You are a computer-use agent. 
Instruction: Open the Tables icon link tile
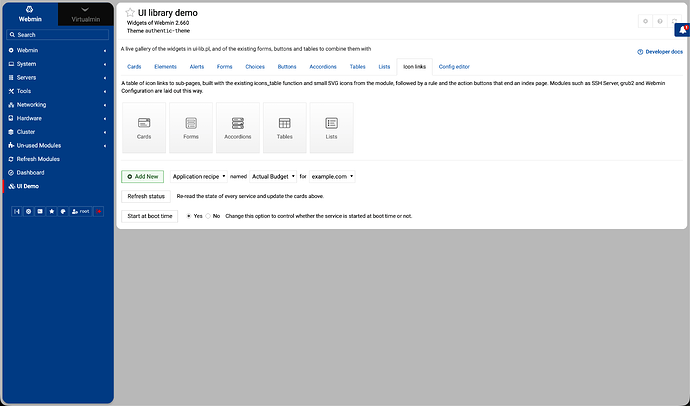click(285, 128)
